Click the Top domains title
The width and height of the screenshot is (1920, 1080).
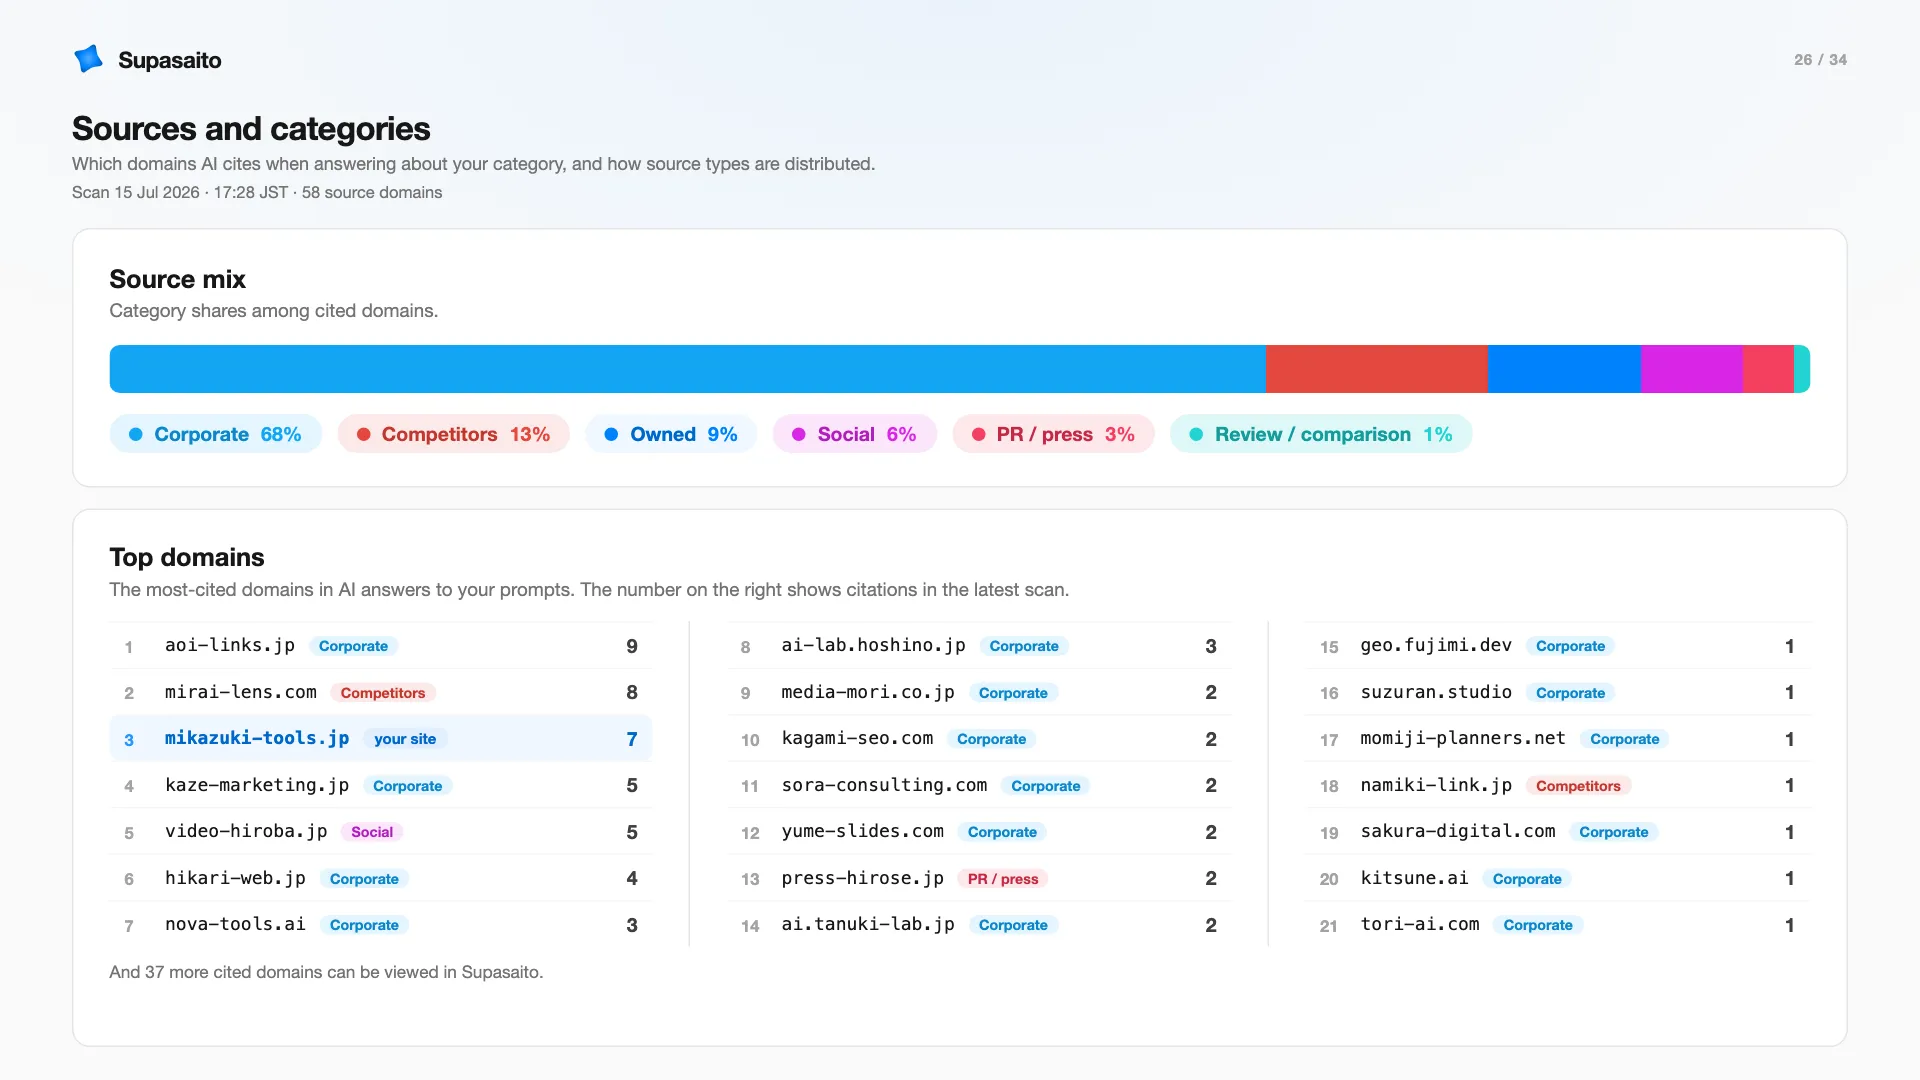tap(187, 557)
